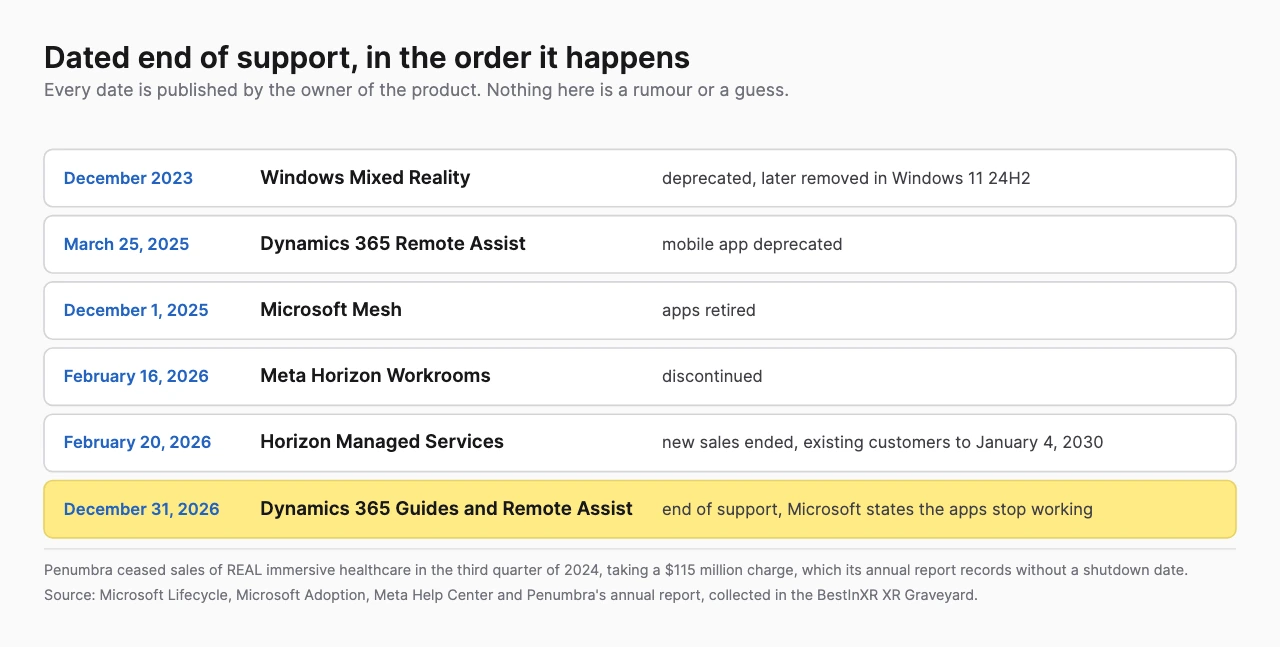Select the 'Microsoft Mesh' product name
1280x647 pixels.
click(331, 310)
